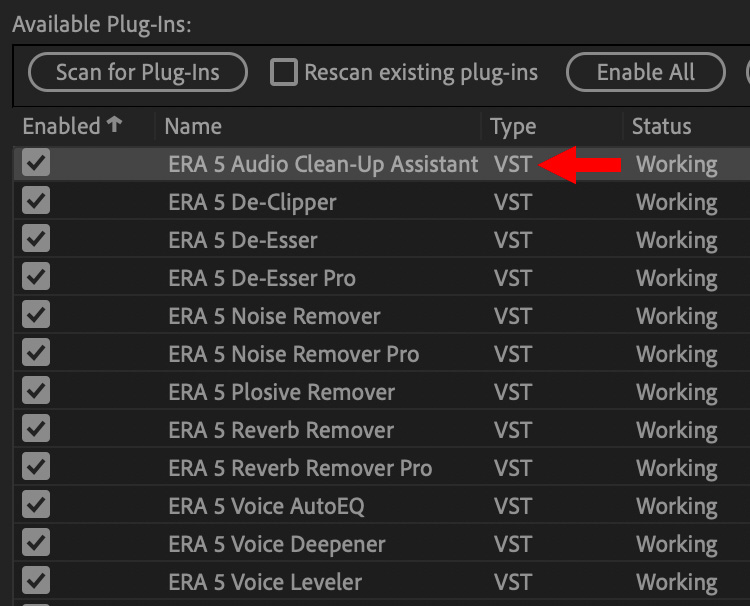Disable the ERA 5 Noise Remover checkbox

[36, 314]
